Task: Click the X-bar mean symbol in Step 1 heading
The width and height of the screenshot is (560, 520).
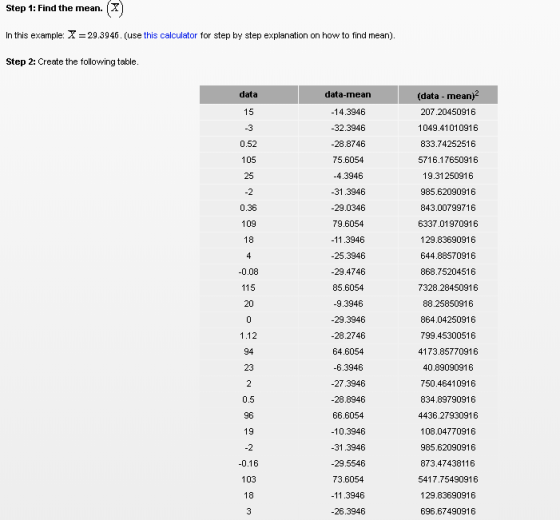Action: 115,8
